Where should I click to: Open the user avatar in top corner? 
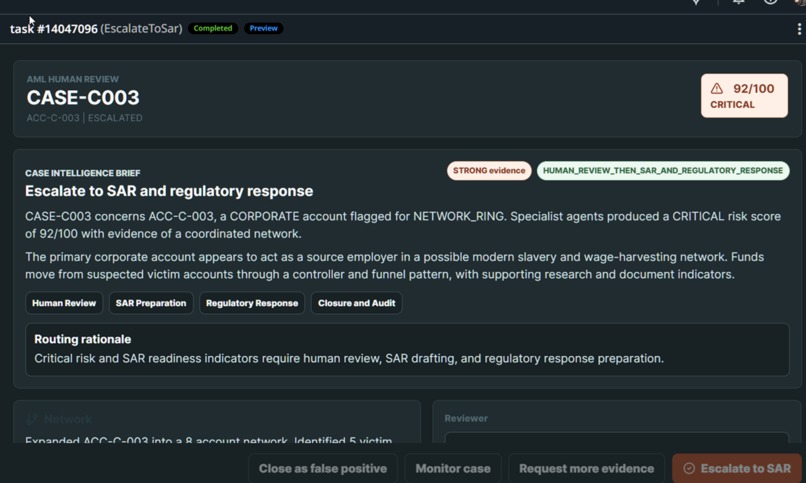[800, 2]
